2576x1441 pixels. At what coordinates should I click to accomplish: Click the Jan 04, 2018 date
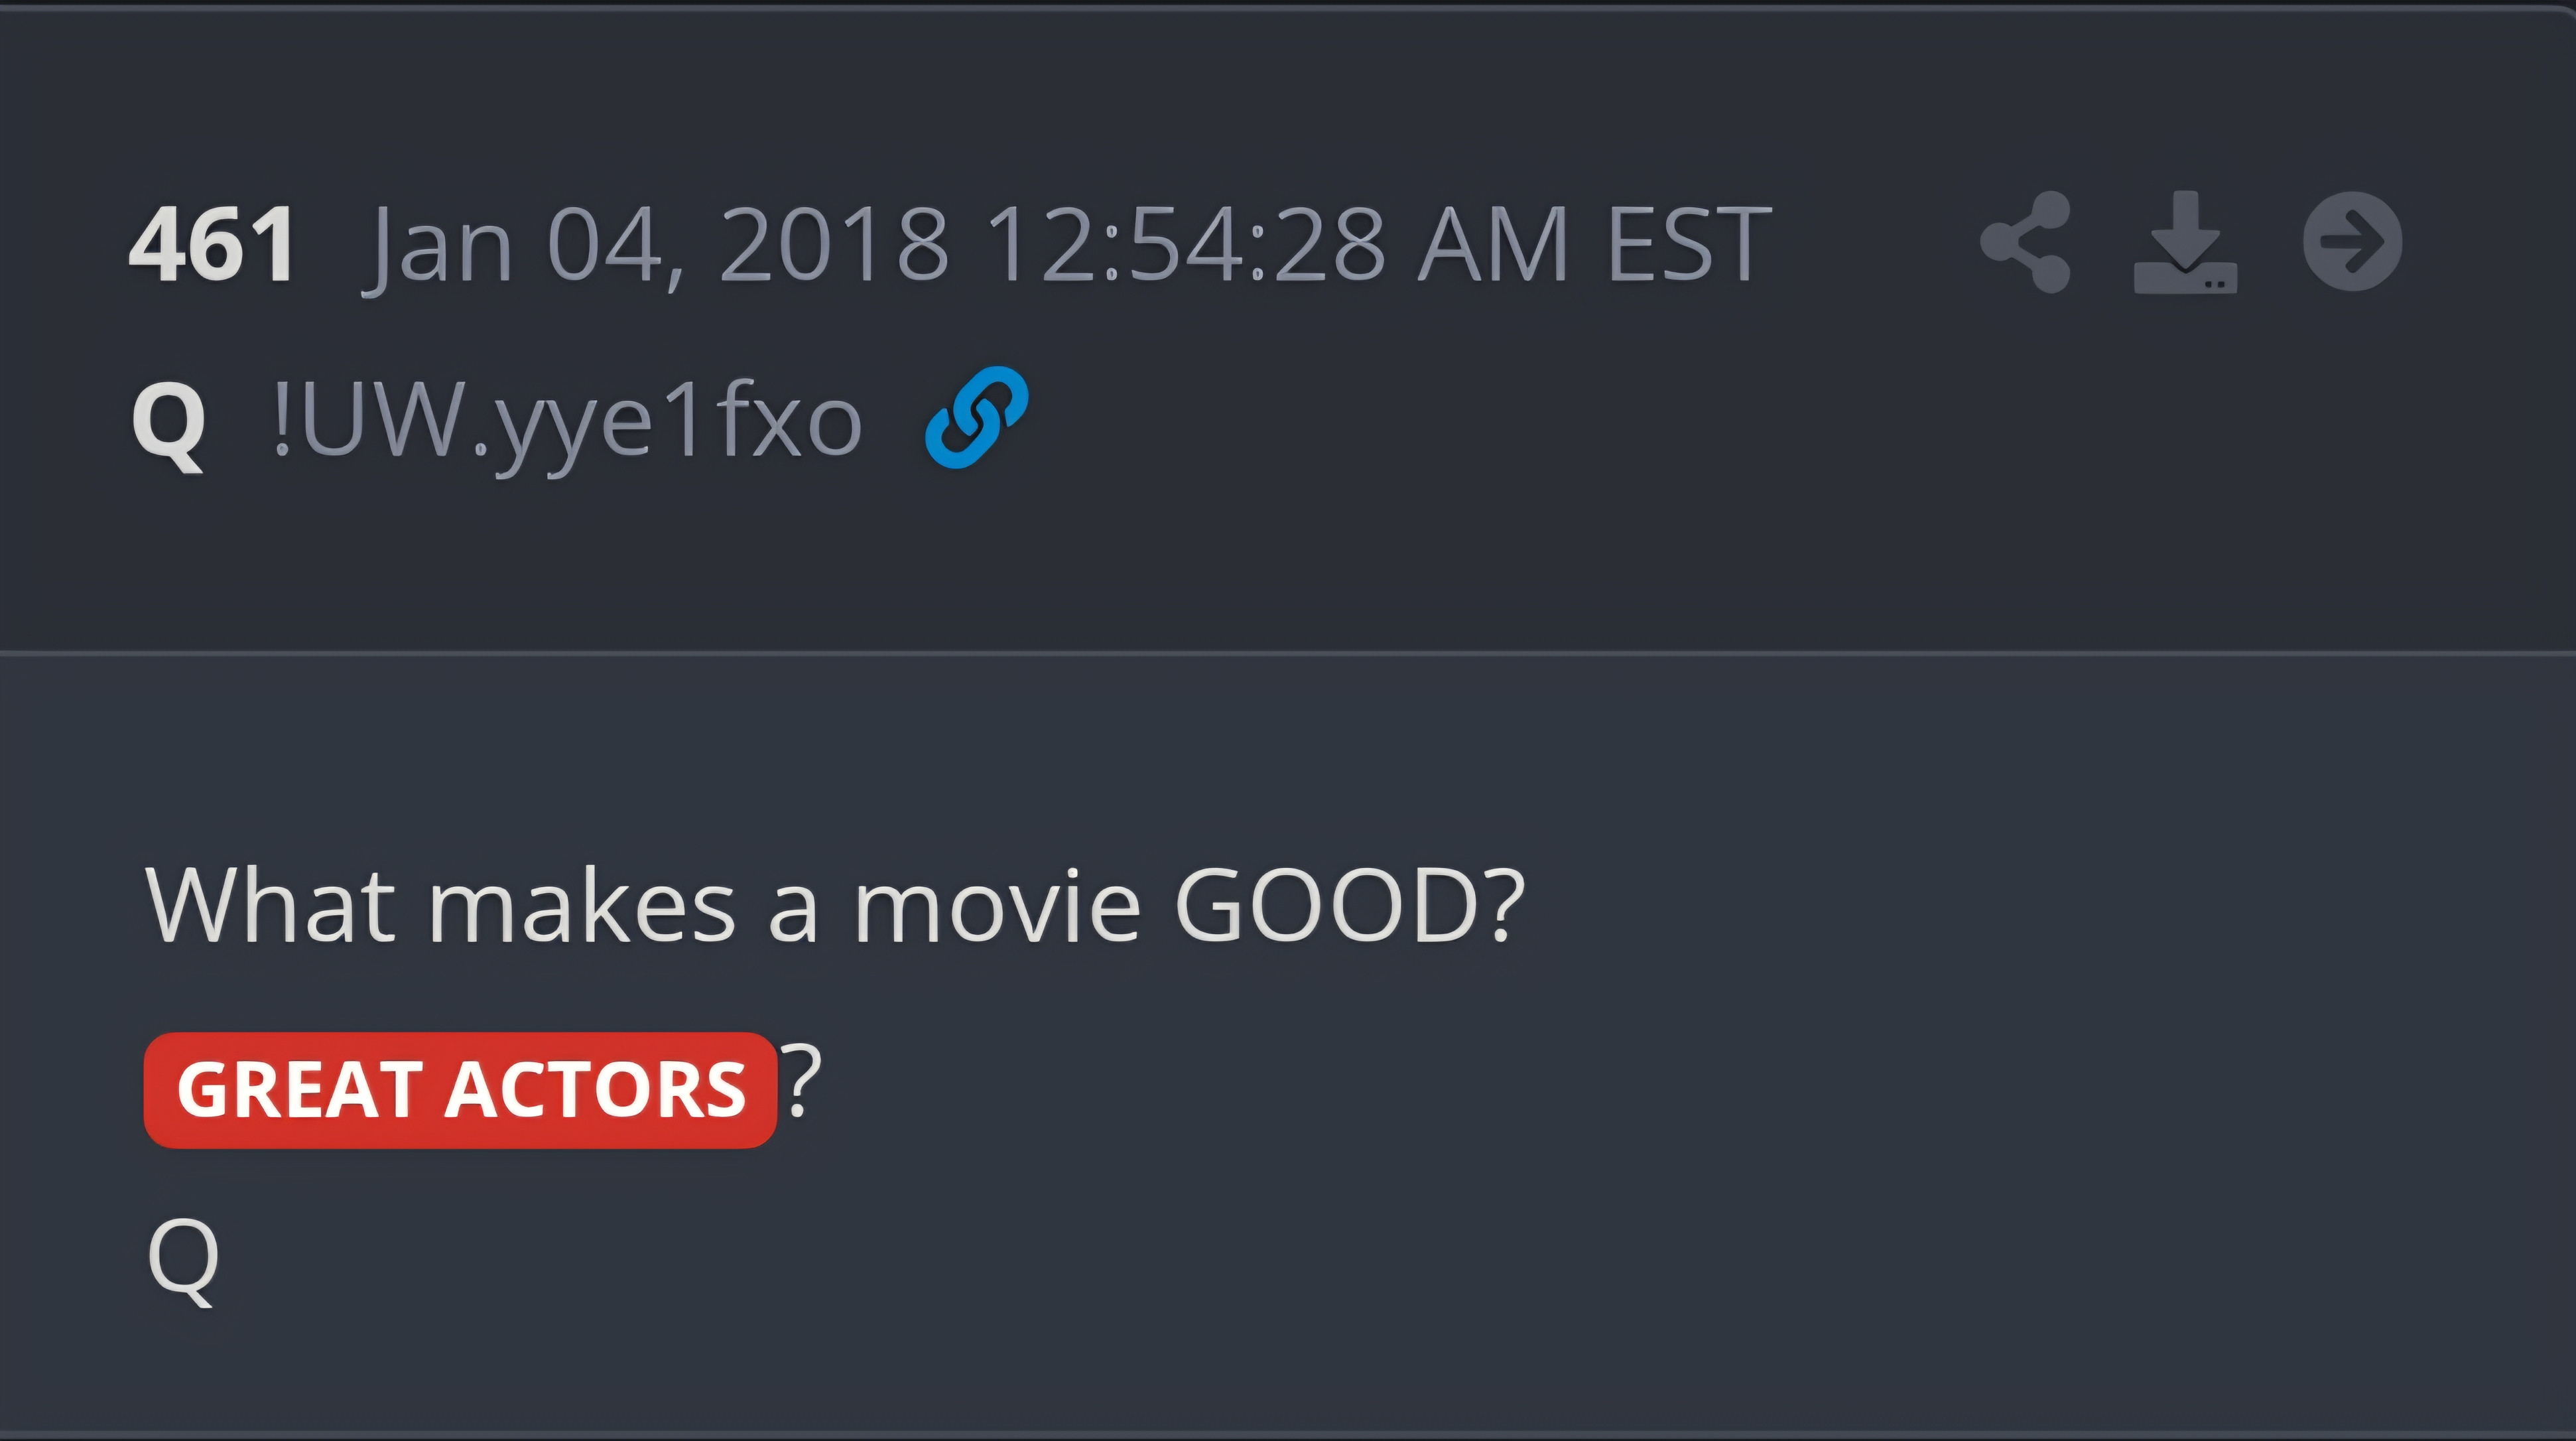[x=660, y=246]
